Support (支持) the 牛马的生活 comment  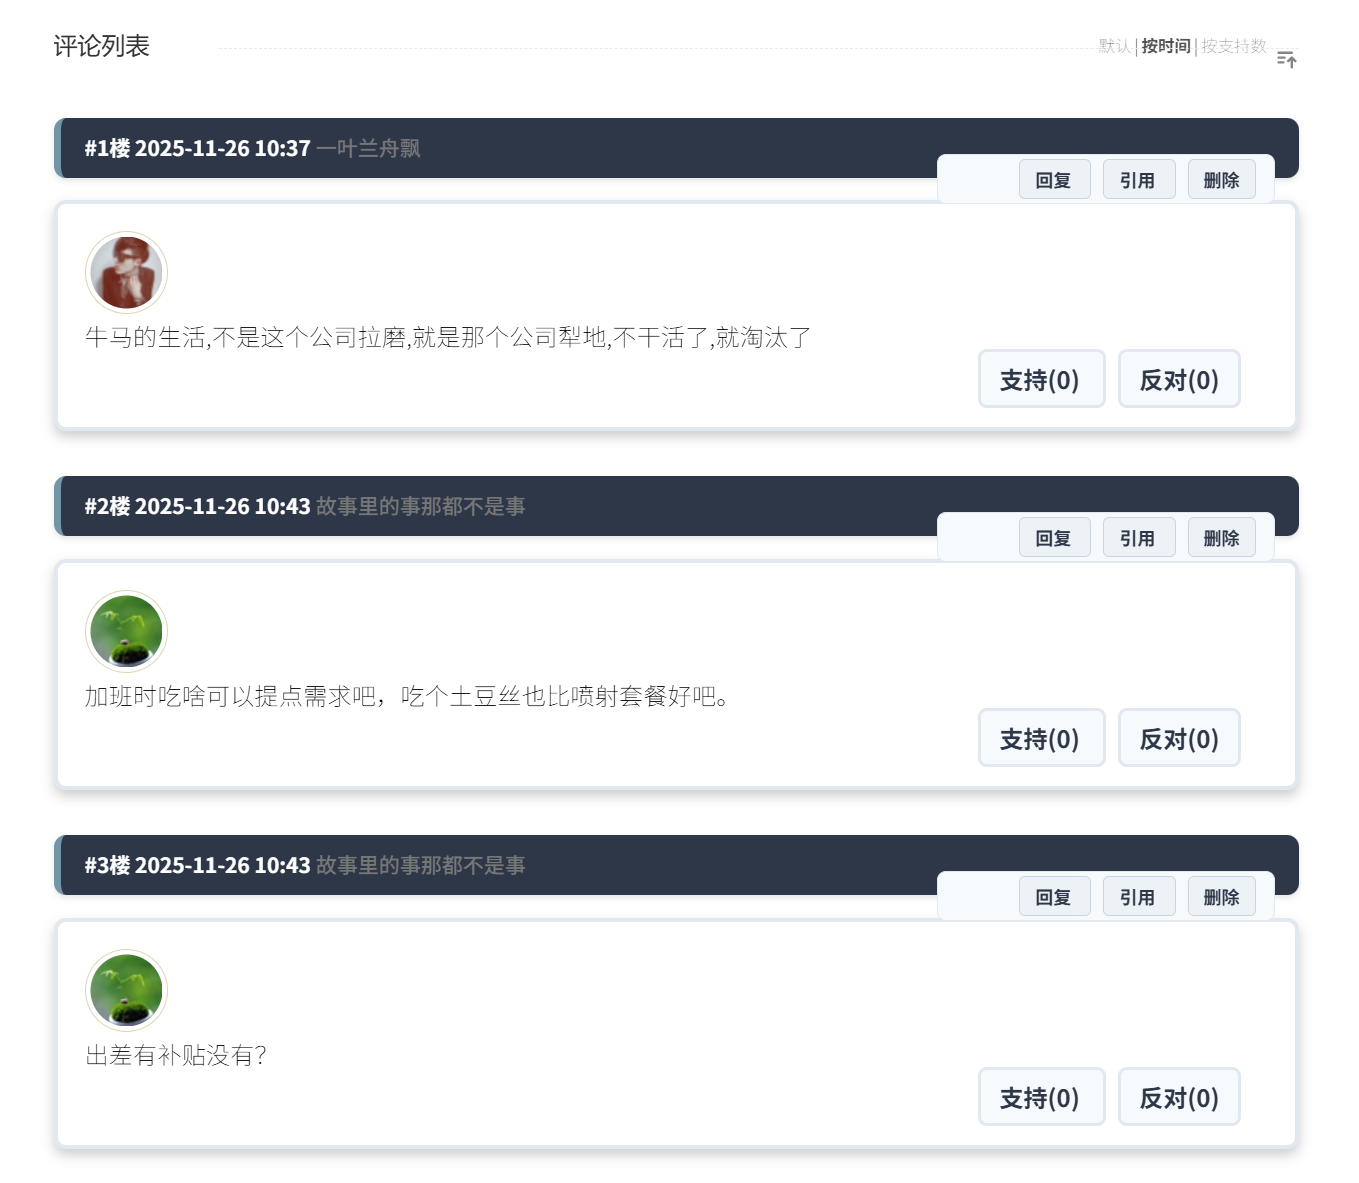pyautogui.click(x=1041, y=379)
